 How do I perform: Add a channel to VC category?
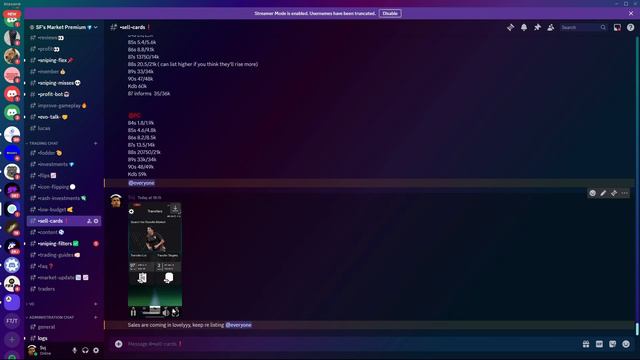[x=96, y=304]
